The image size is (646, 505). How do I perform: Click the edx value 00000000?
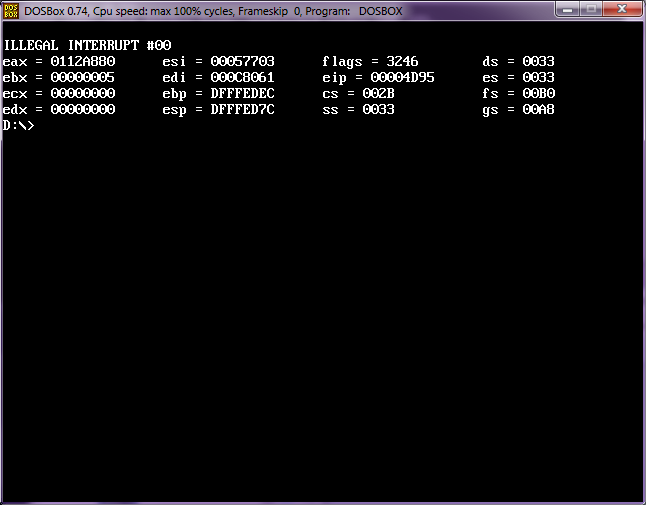(83, 110)
